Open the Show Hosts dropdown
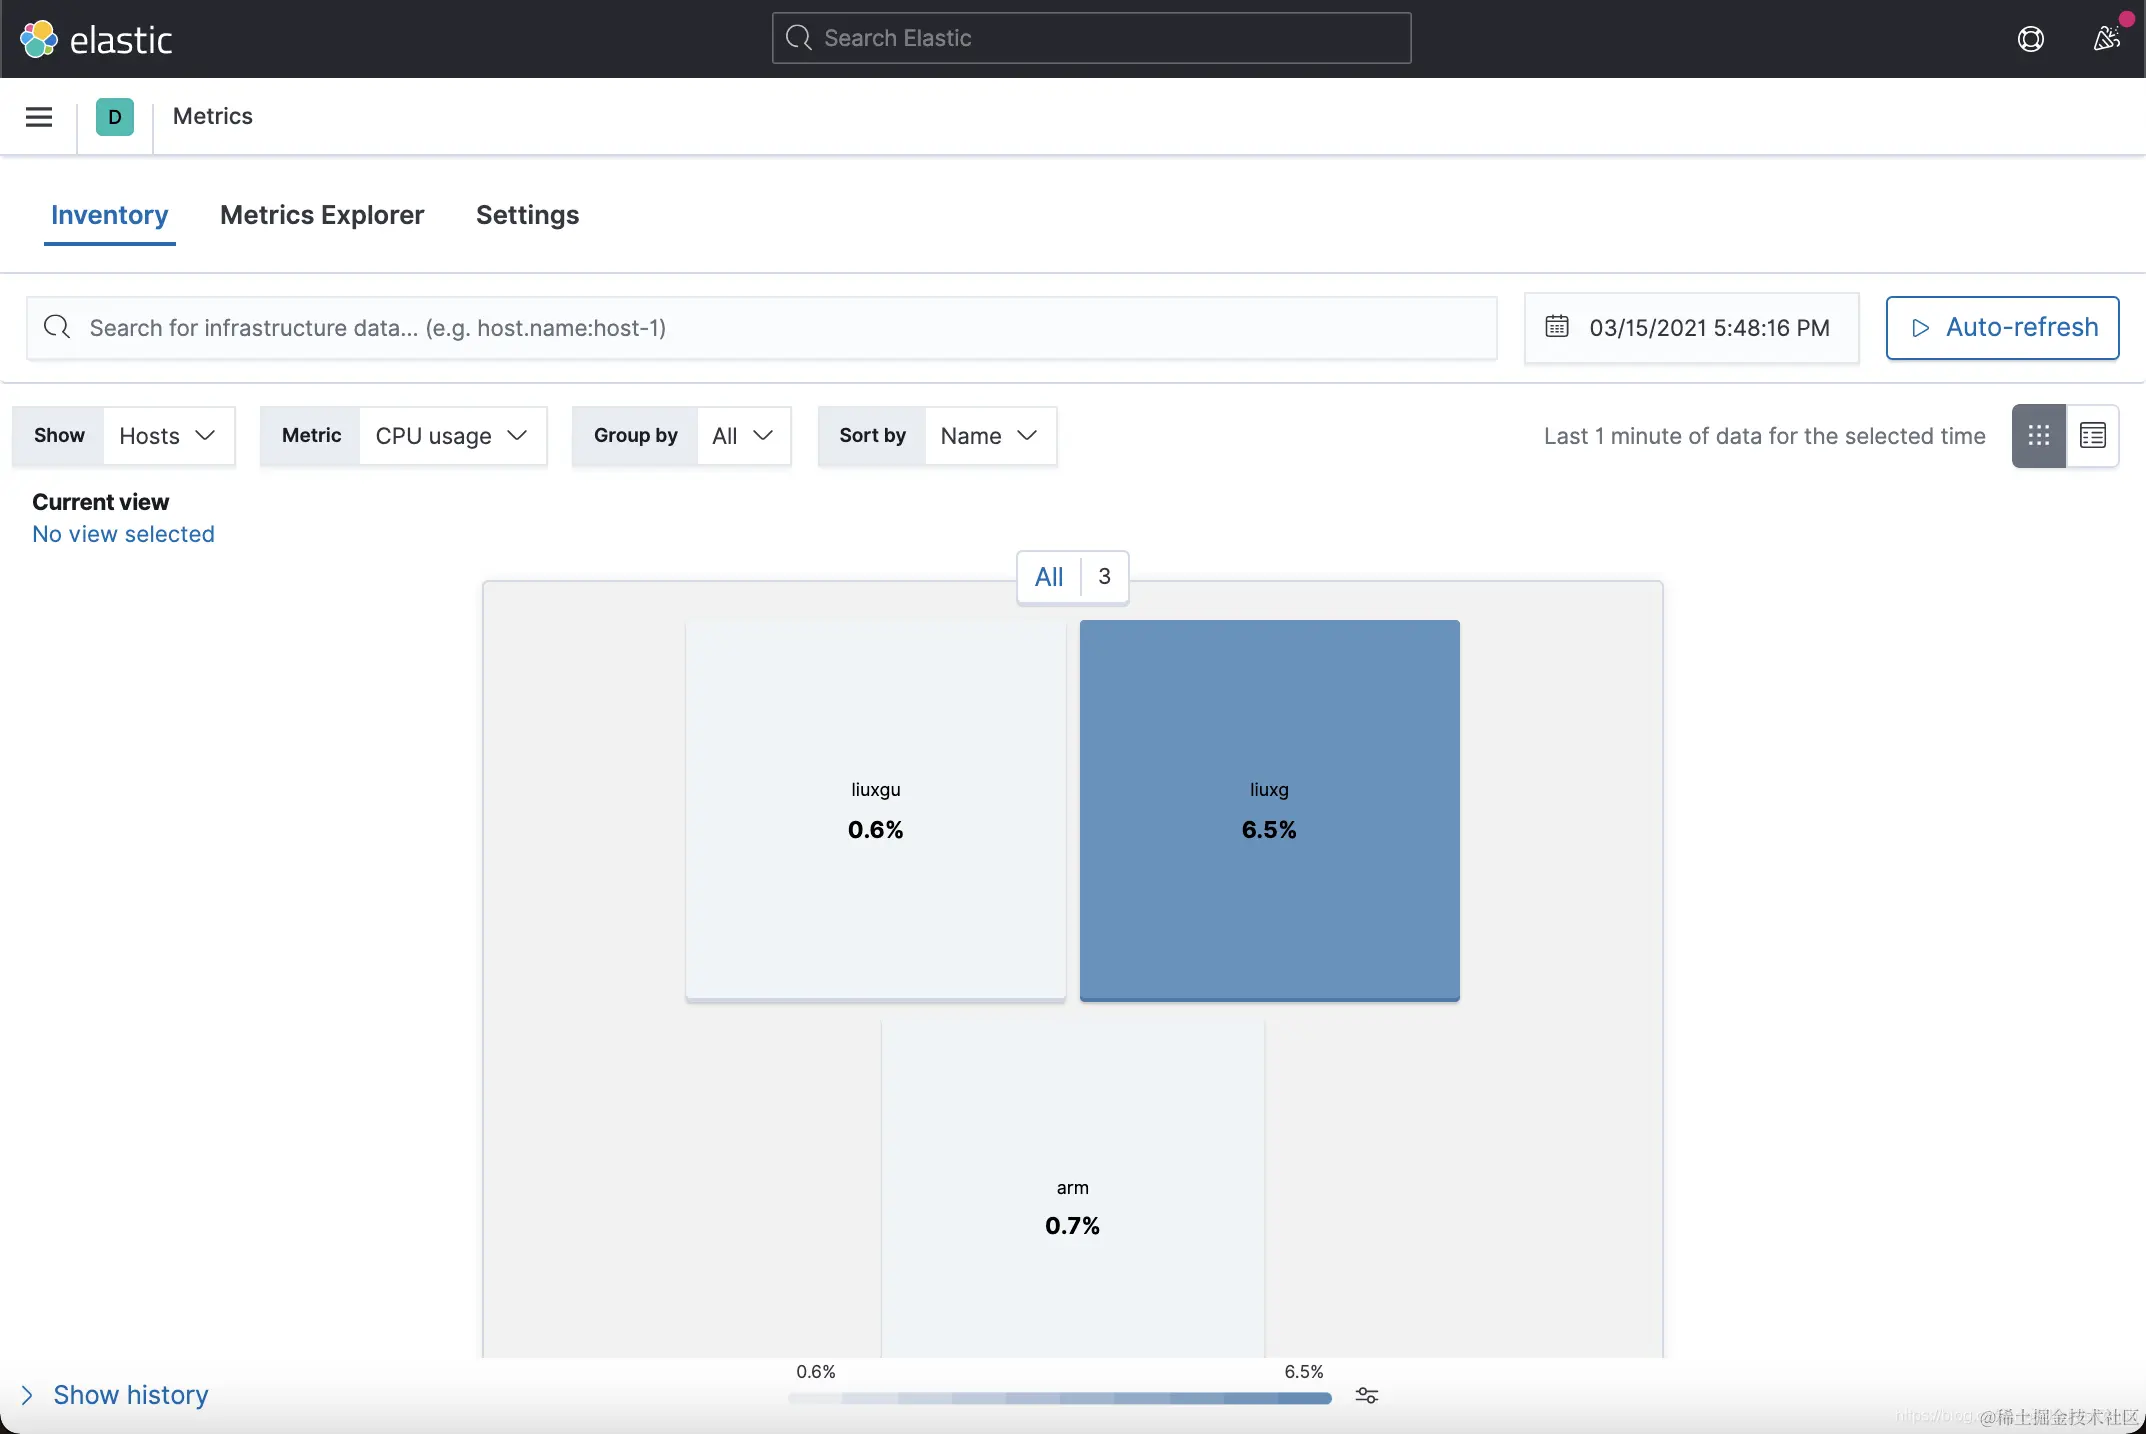 tap(168, 436)
